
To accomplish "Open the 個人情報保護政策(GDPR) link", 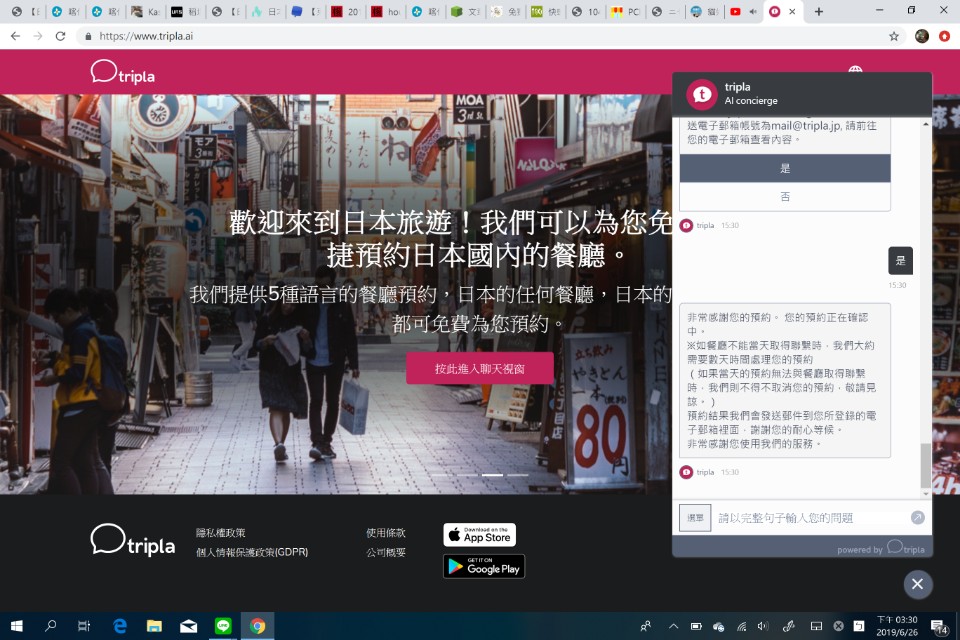I will 252,552.
